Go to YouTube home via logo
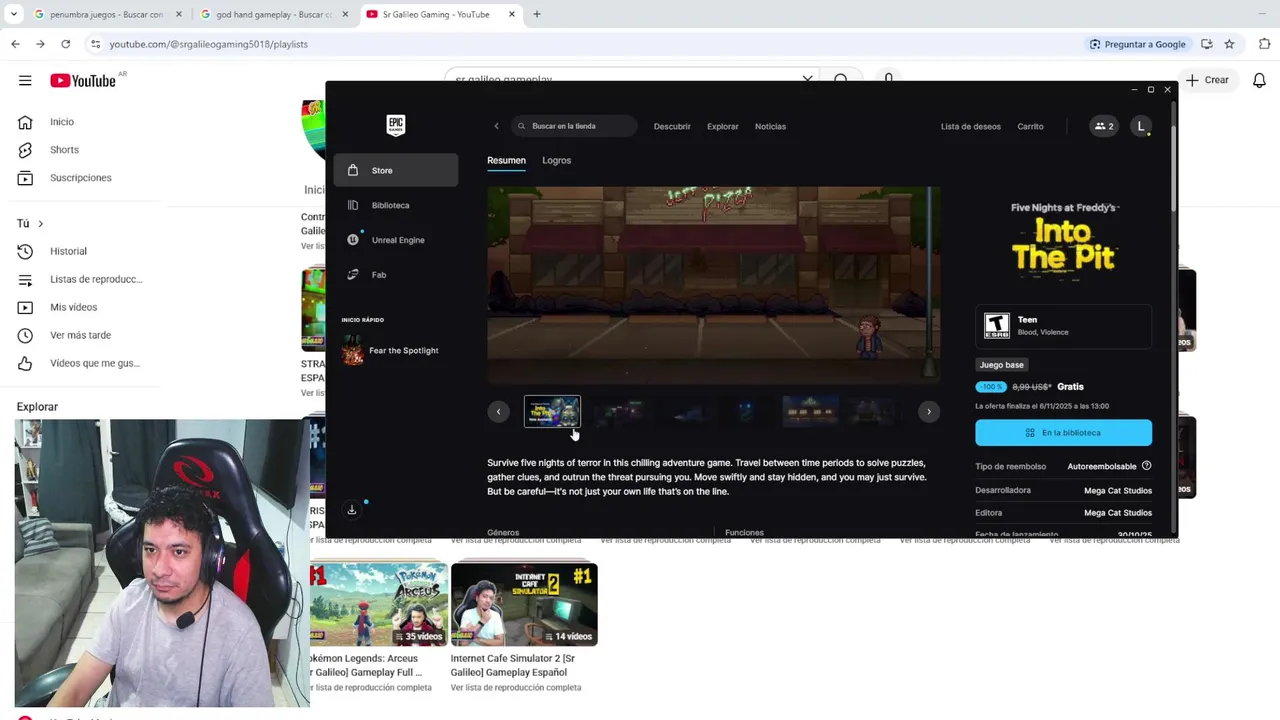Screen dimensions: 1280x720 pos(83,81)
